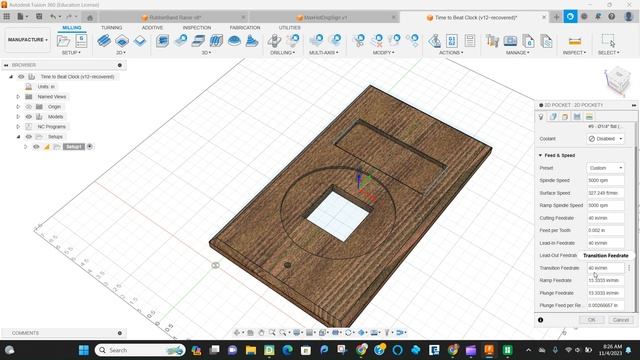Screen dimensions: 640x360
Task: Switch to the FABRICATION tab
Action: [x=245, y=27]
